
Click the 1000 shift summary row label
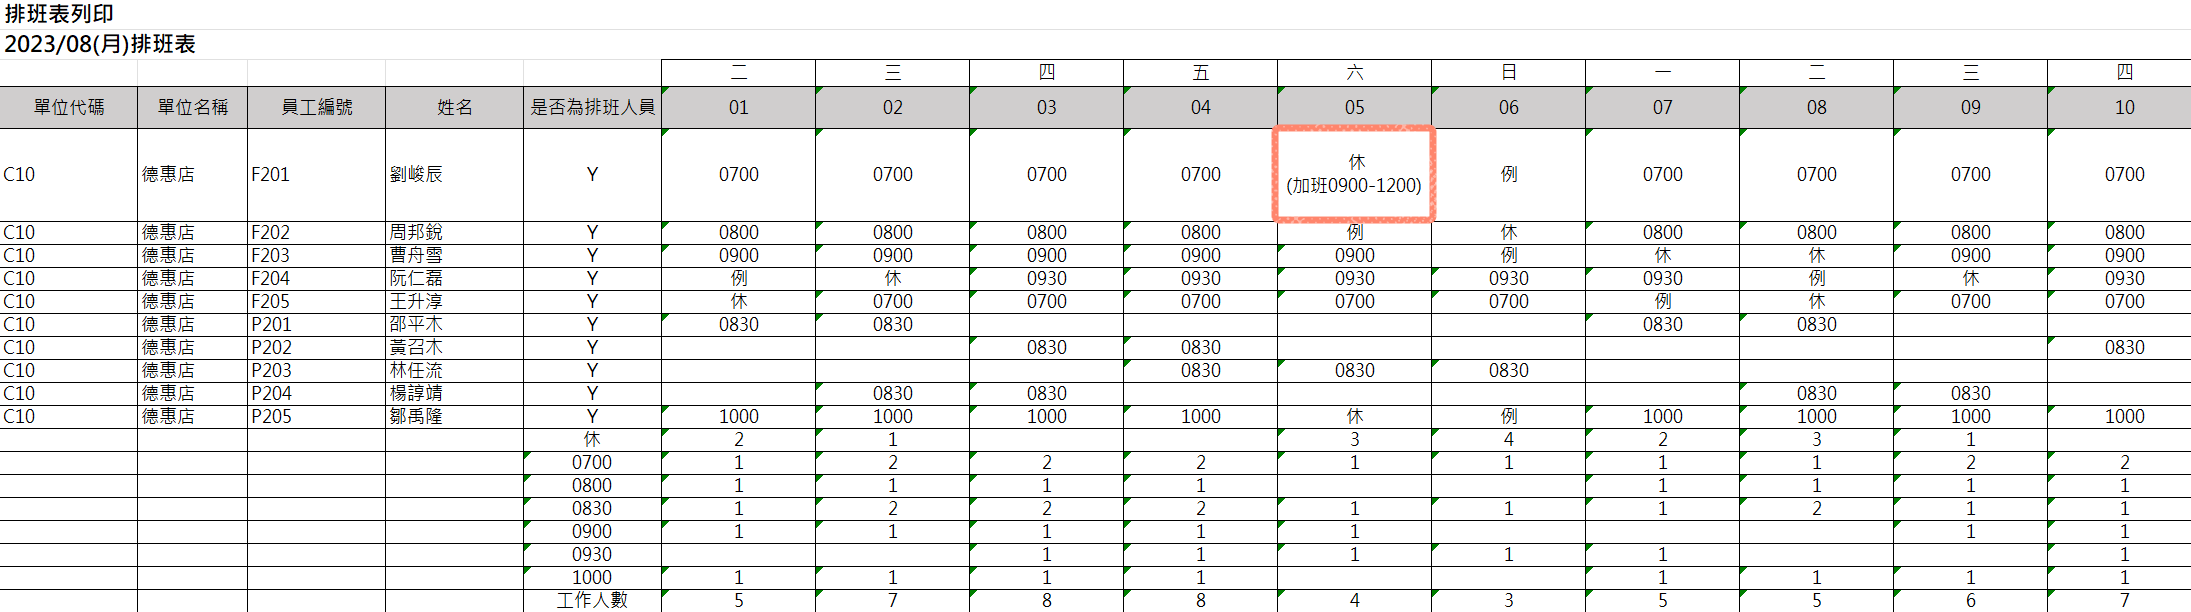point(592,577)
